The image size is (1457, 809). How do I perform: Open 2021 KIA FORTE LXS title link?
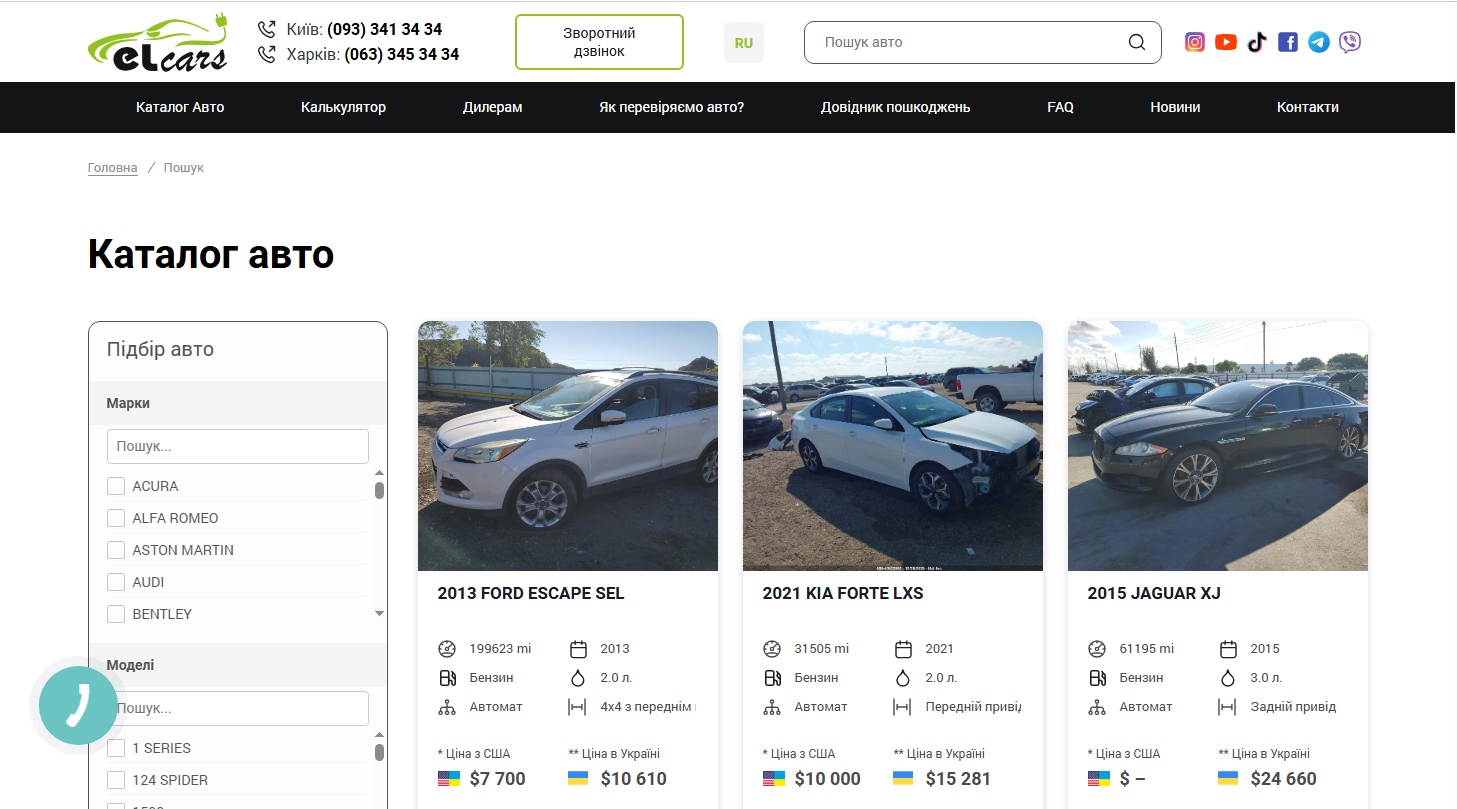tap(843, 593)
